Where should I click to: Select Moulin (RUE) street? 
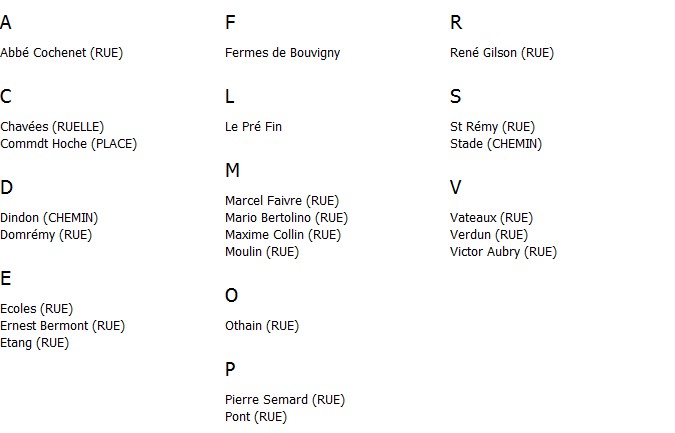pos(262,252)
